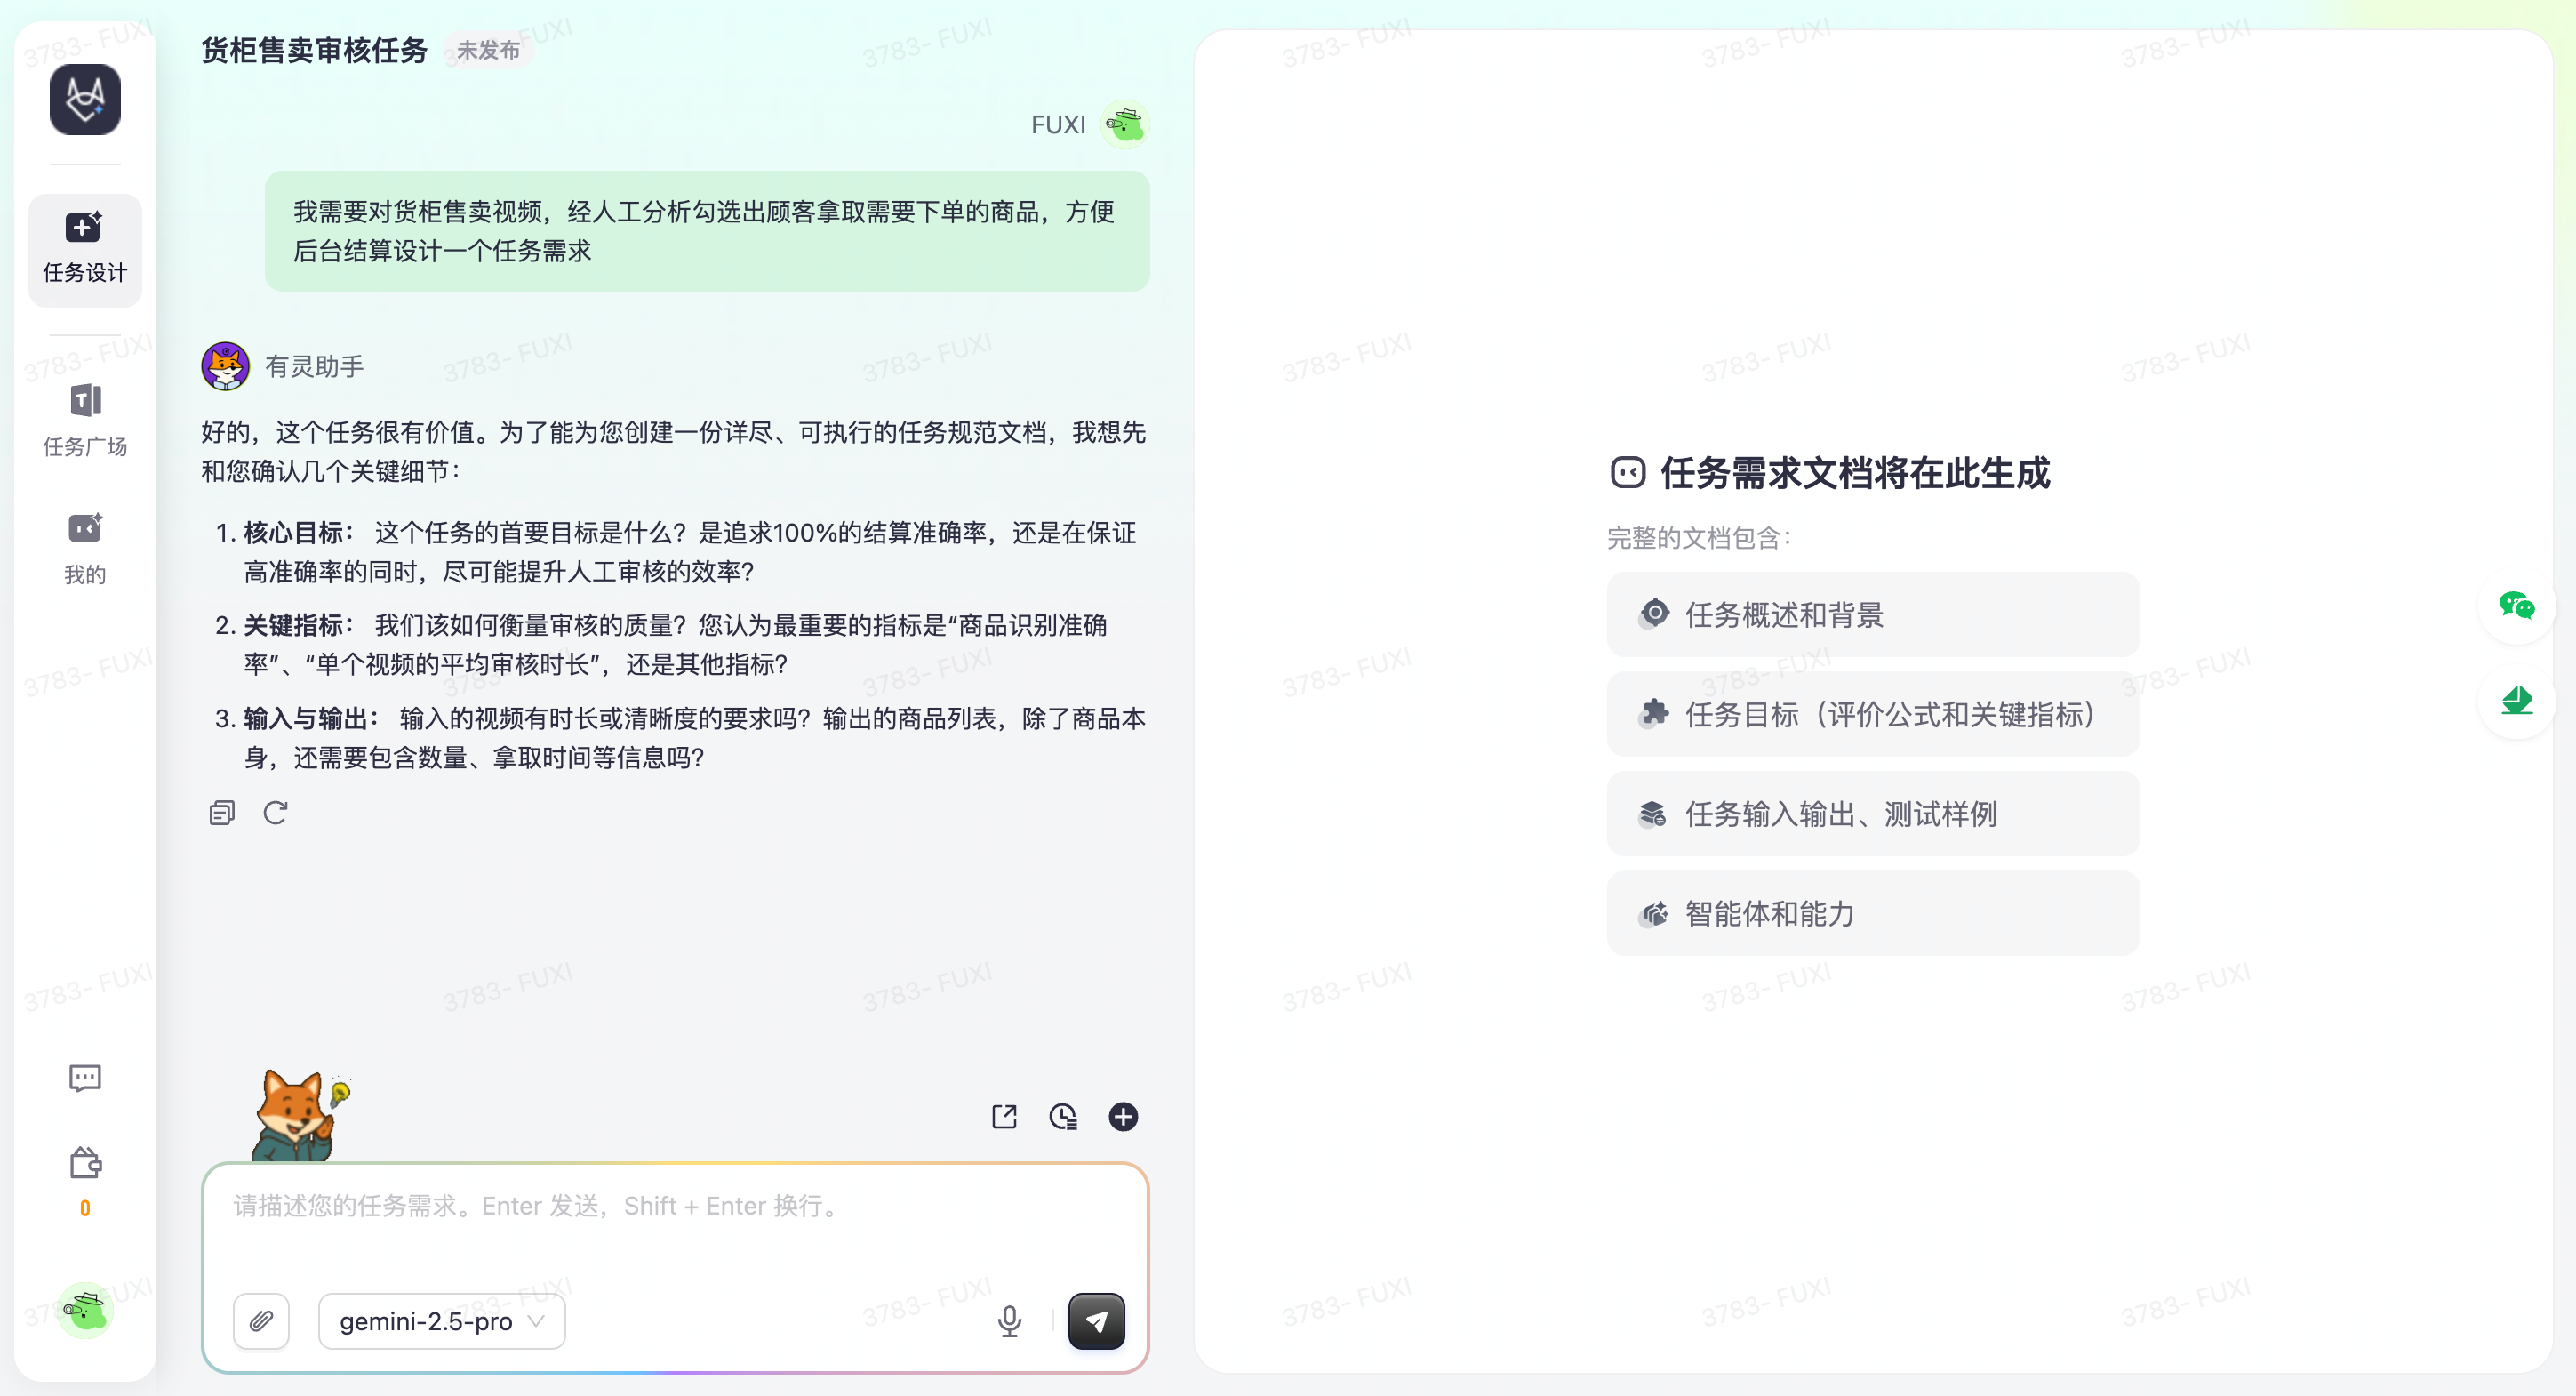Regenerate the assistant response
The height and width of the screenshot is (1396, 2576).
(276, 813)
